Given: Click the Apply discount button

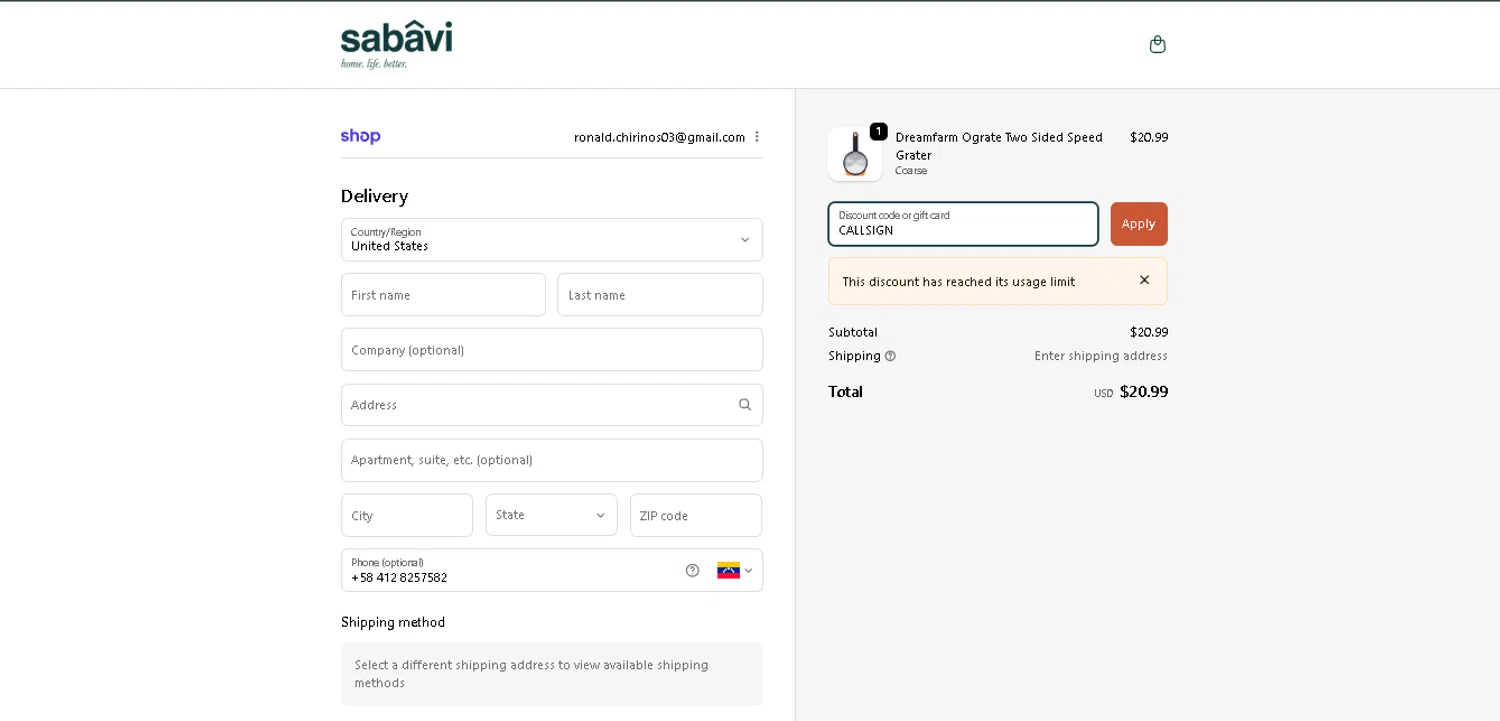Looking at the screenshot, I should pos(1139,224).
